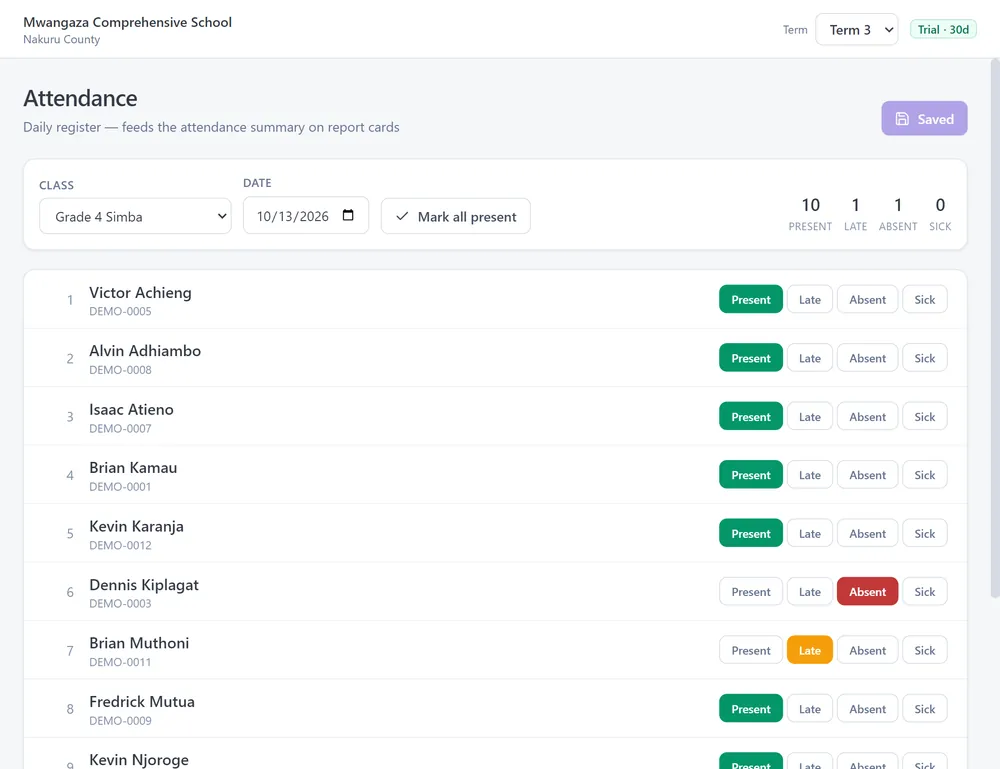
Task: Click admission number DEMO-0012
Action: [x=121, y=545]
